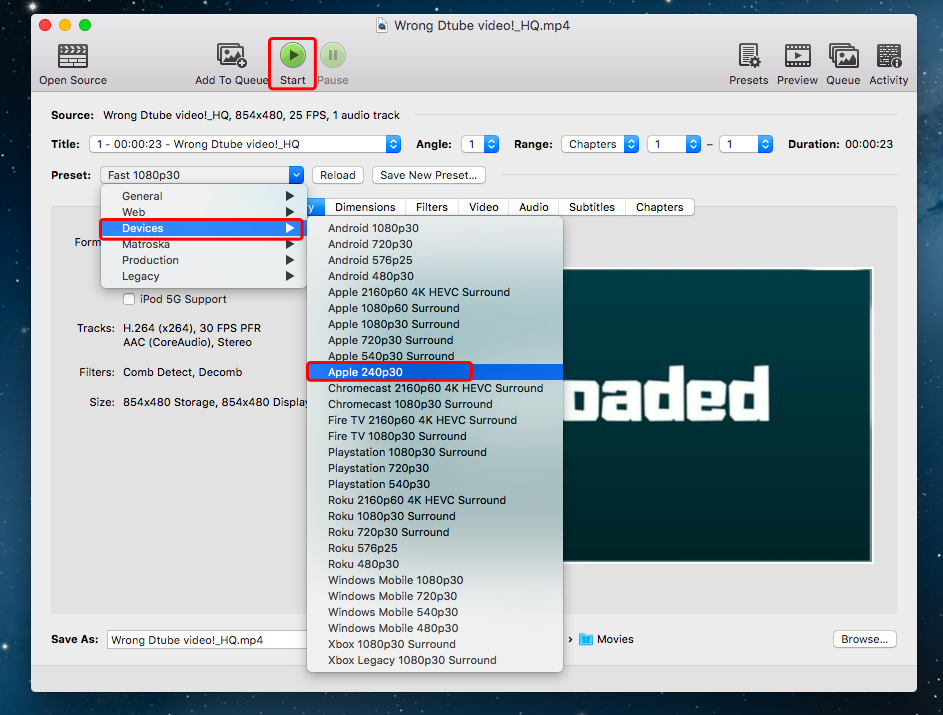Click the Browse button

coord(864,639)
